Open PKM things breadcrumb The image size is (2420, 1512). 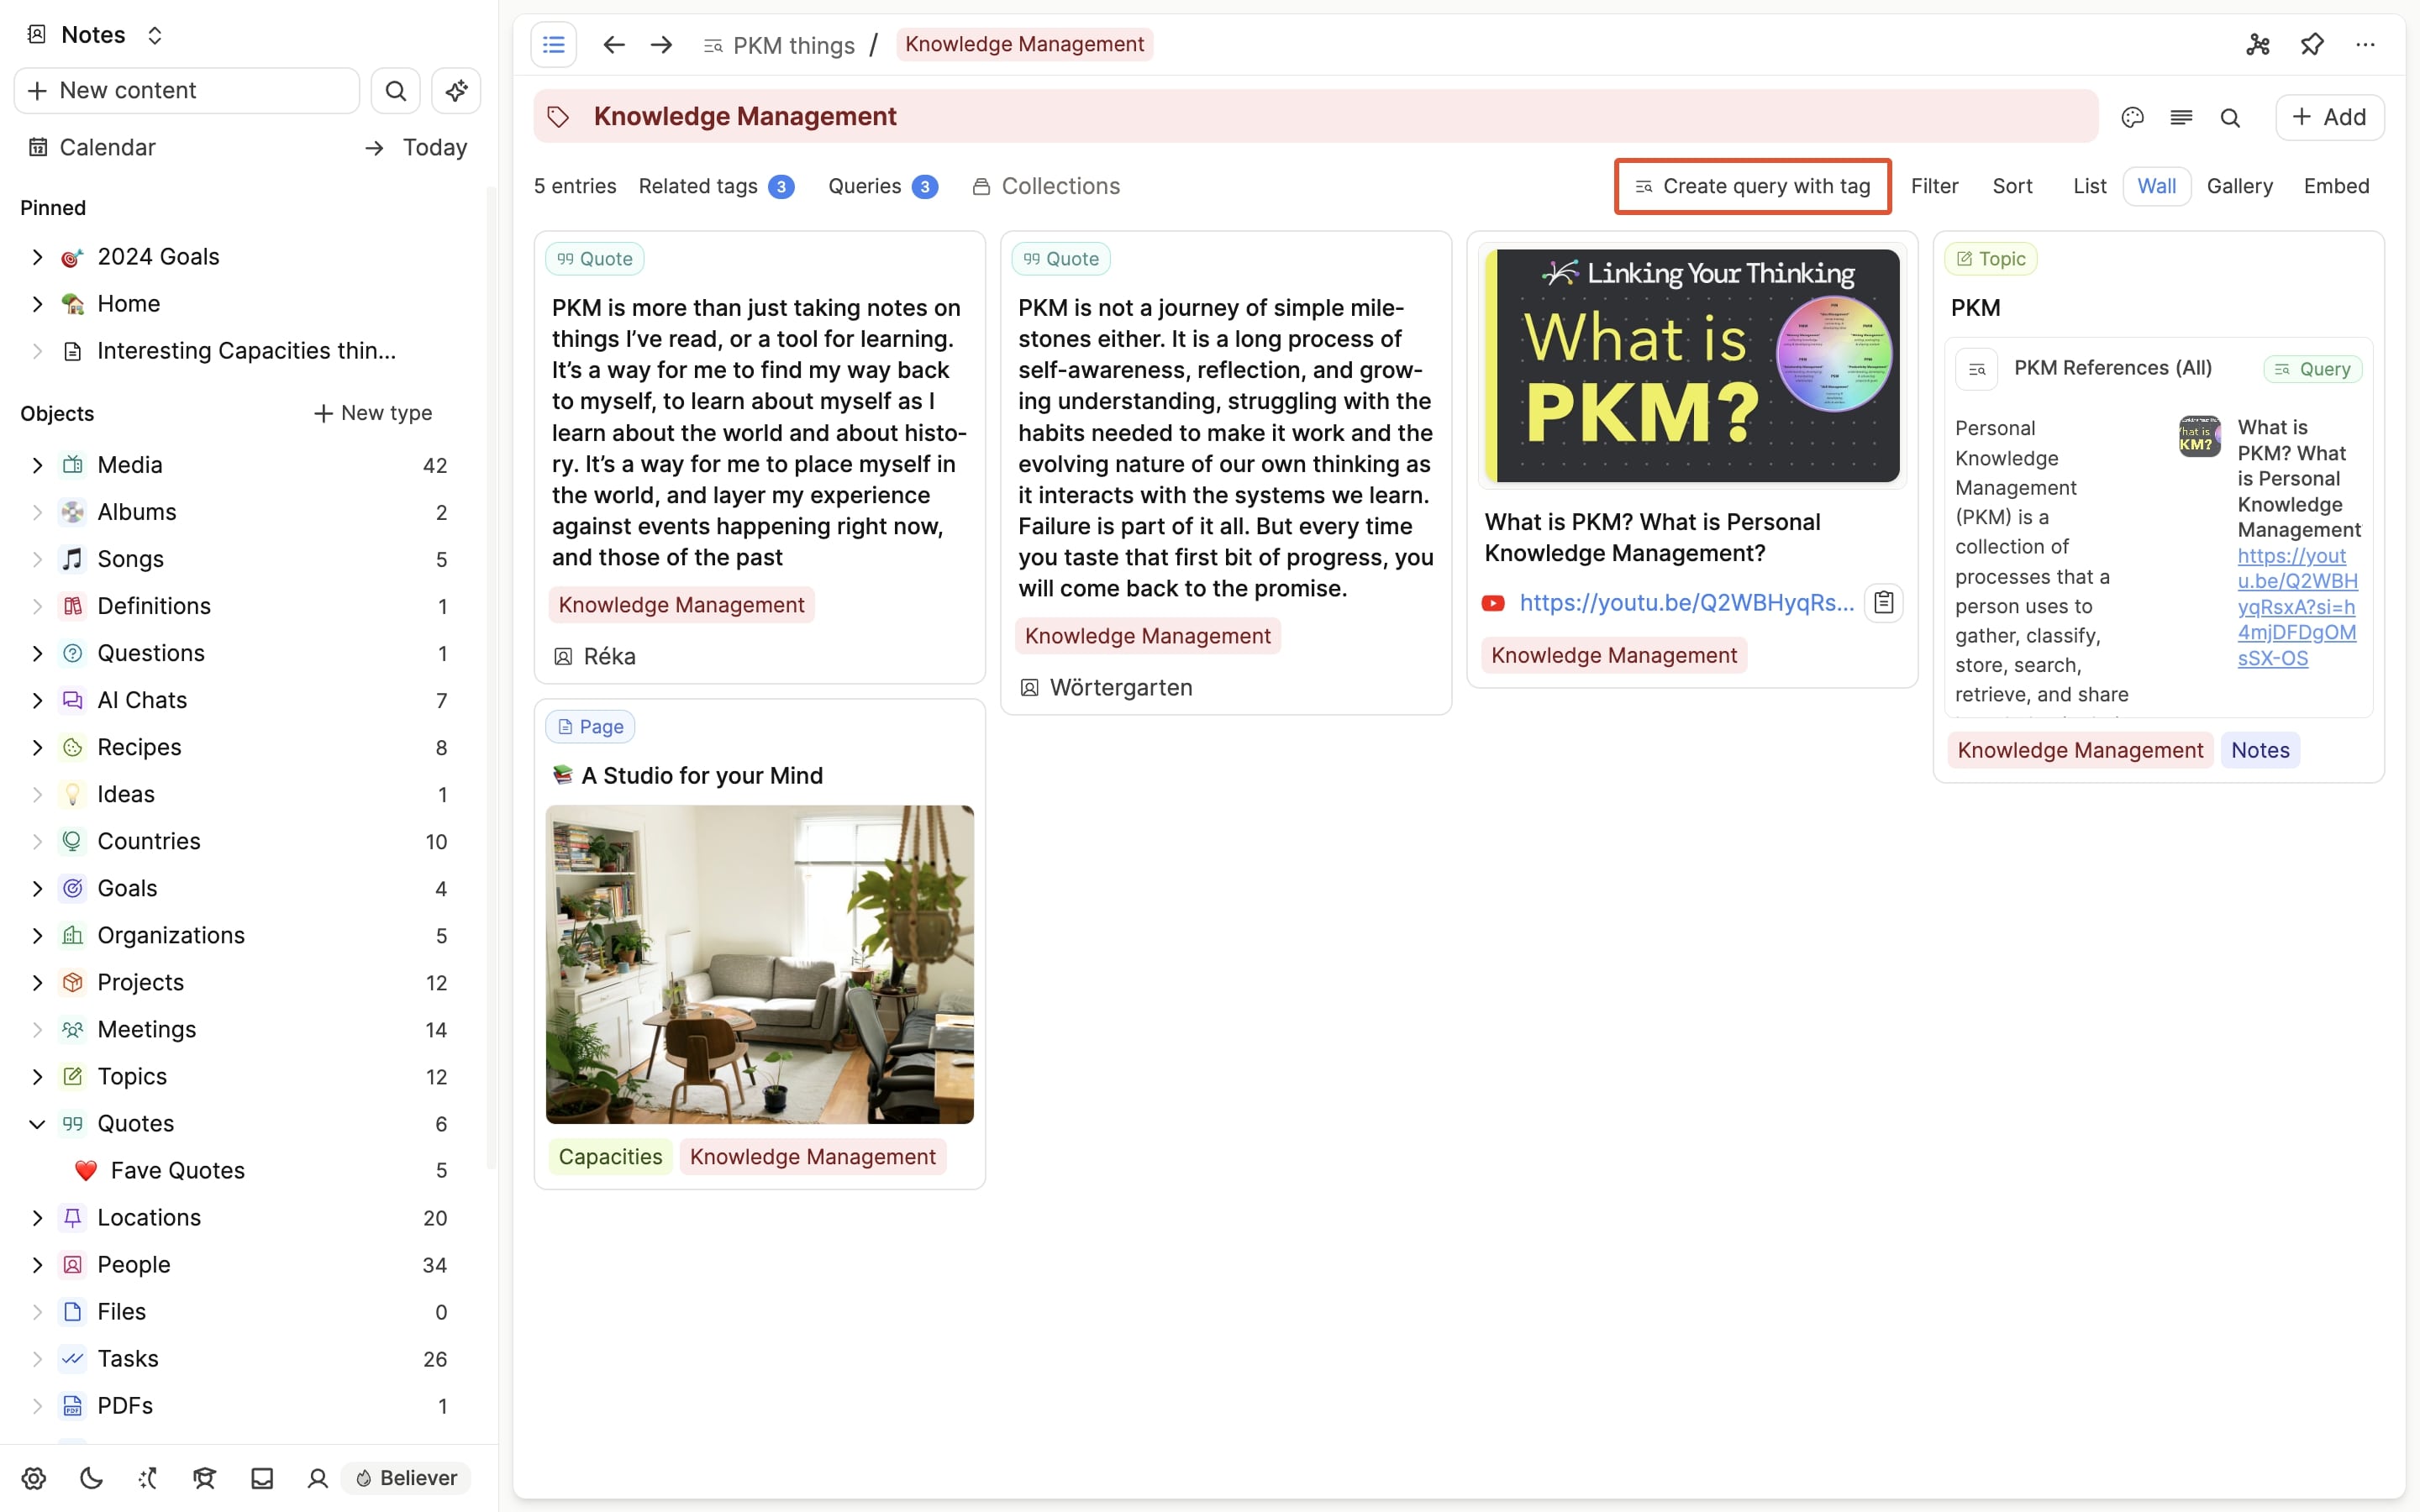click(x=779, y=45)
